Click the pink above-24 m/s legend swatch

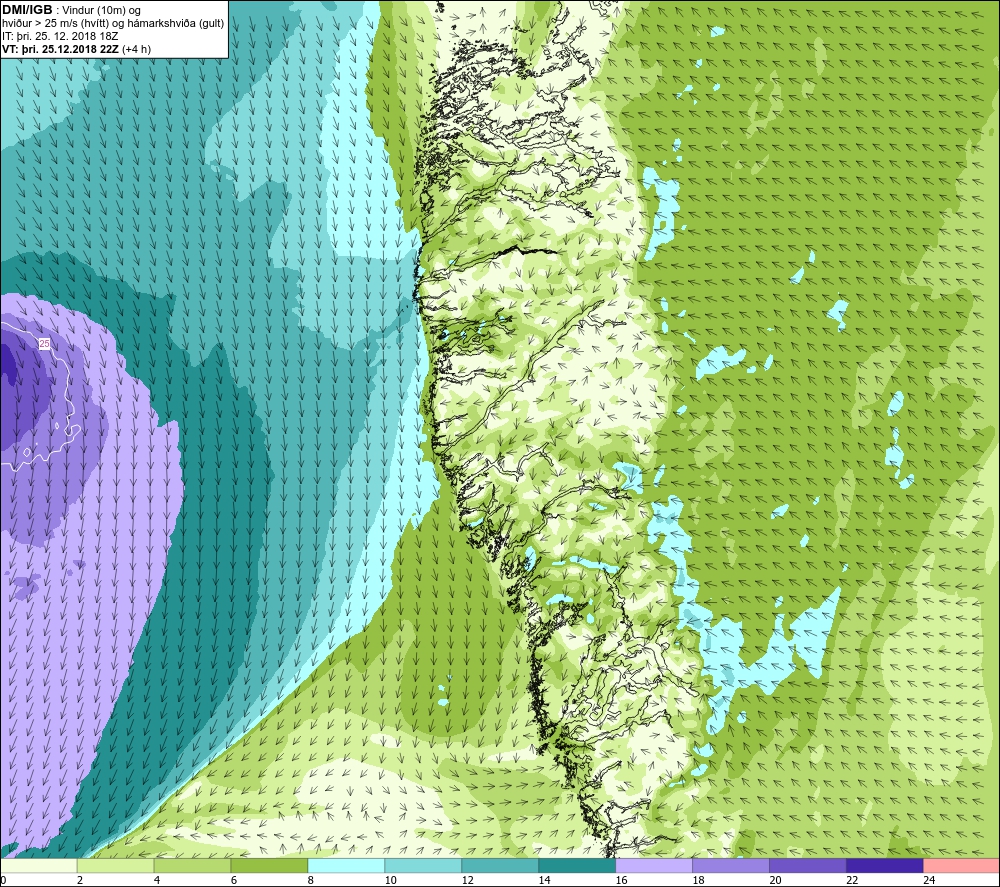coord(961,865)
